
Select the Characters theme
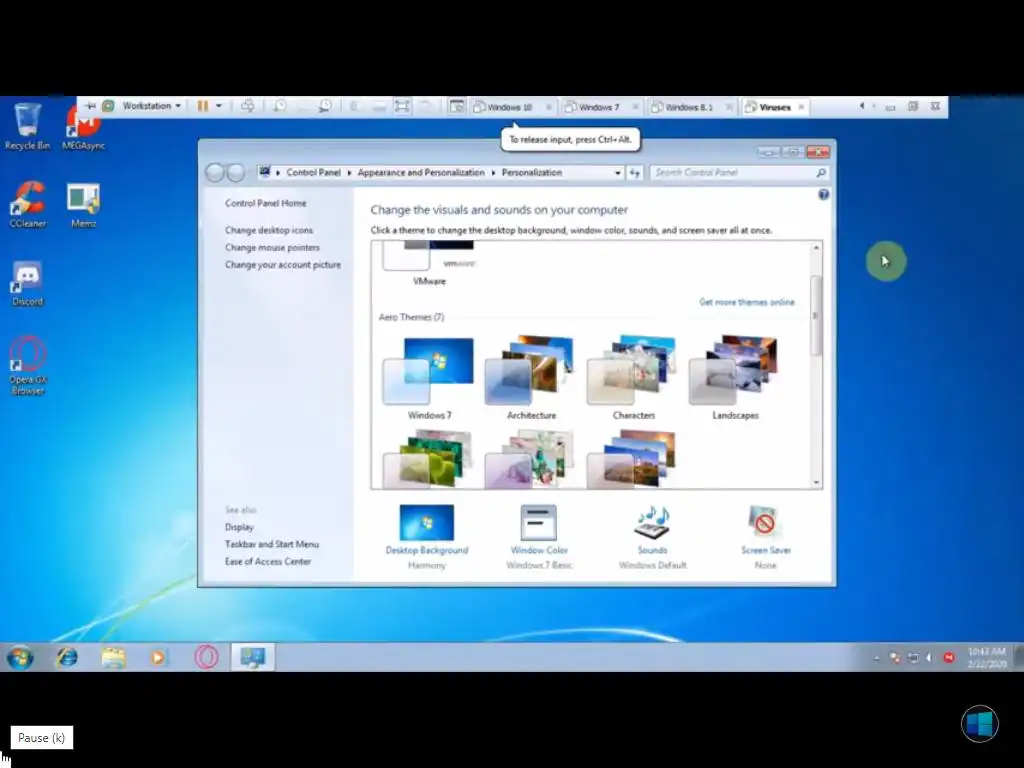click(633, 379)
